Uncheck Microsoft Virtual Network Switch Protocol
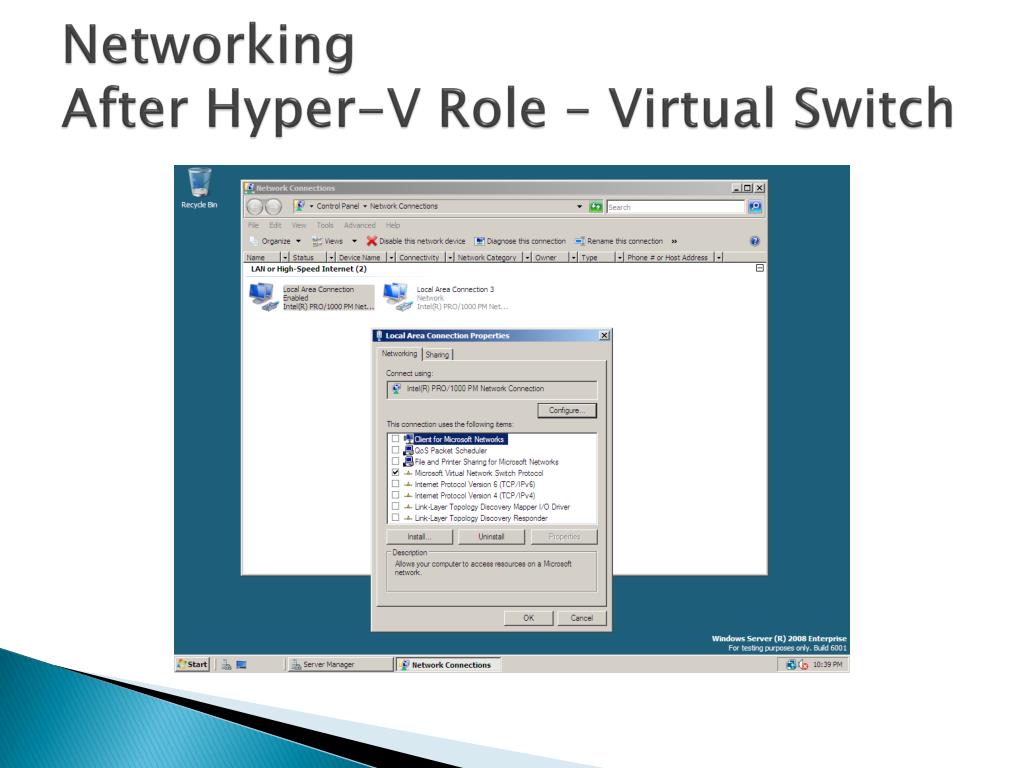This screenshot has height=768, width=1024. 395,472
